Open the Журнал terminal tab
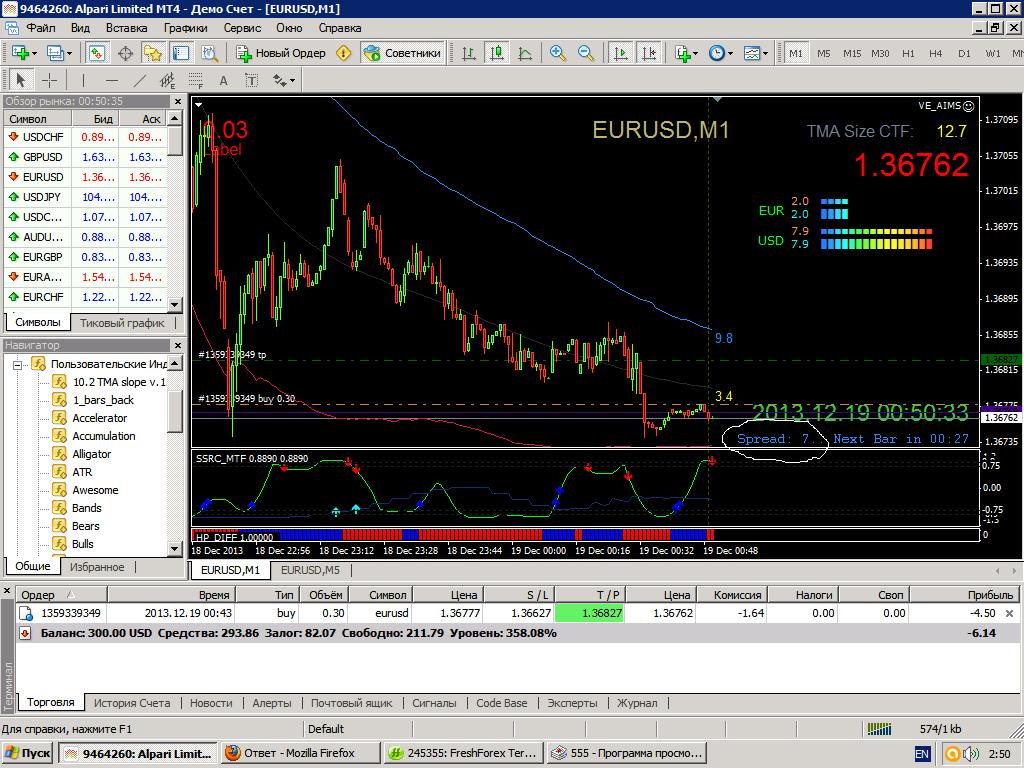This screenshot has height=768, width=1024. (x=637, y=703)
